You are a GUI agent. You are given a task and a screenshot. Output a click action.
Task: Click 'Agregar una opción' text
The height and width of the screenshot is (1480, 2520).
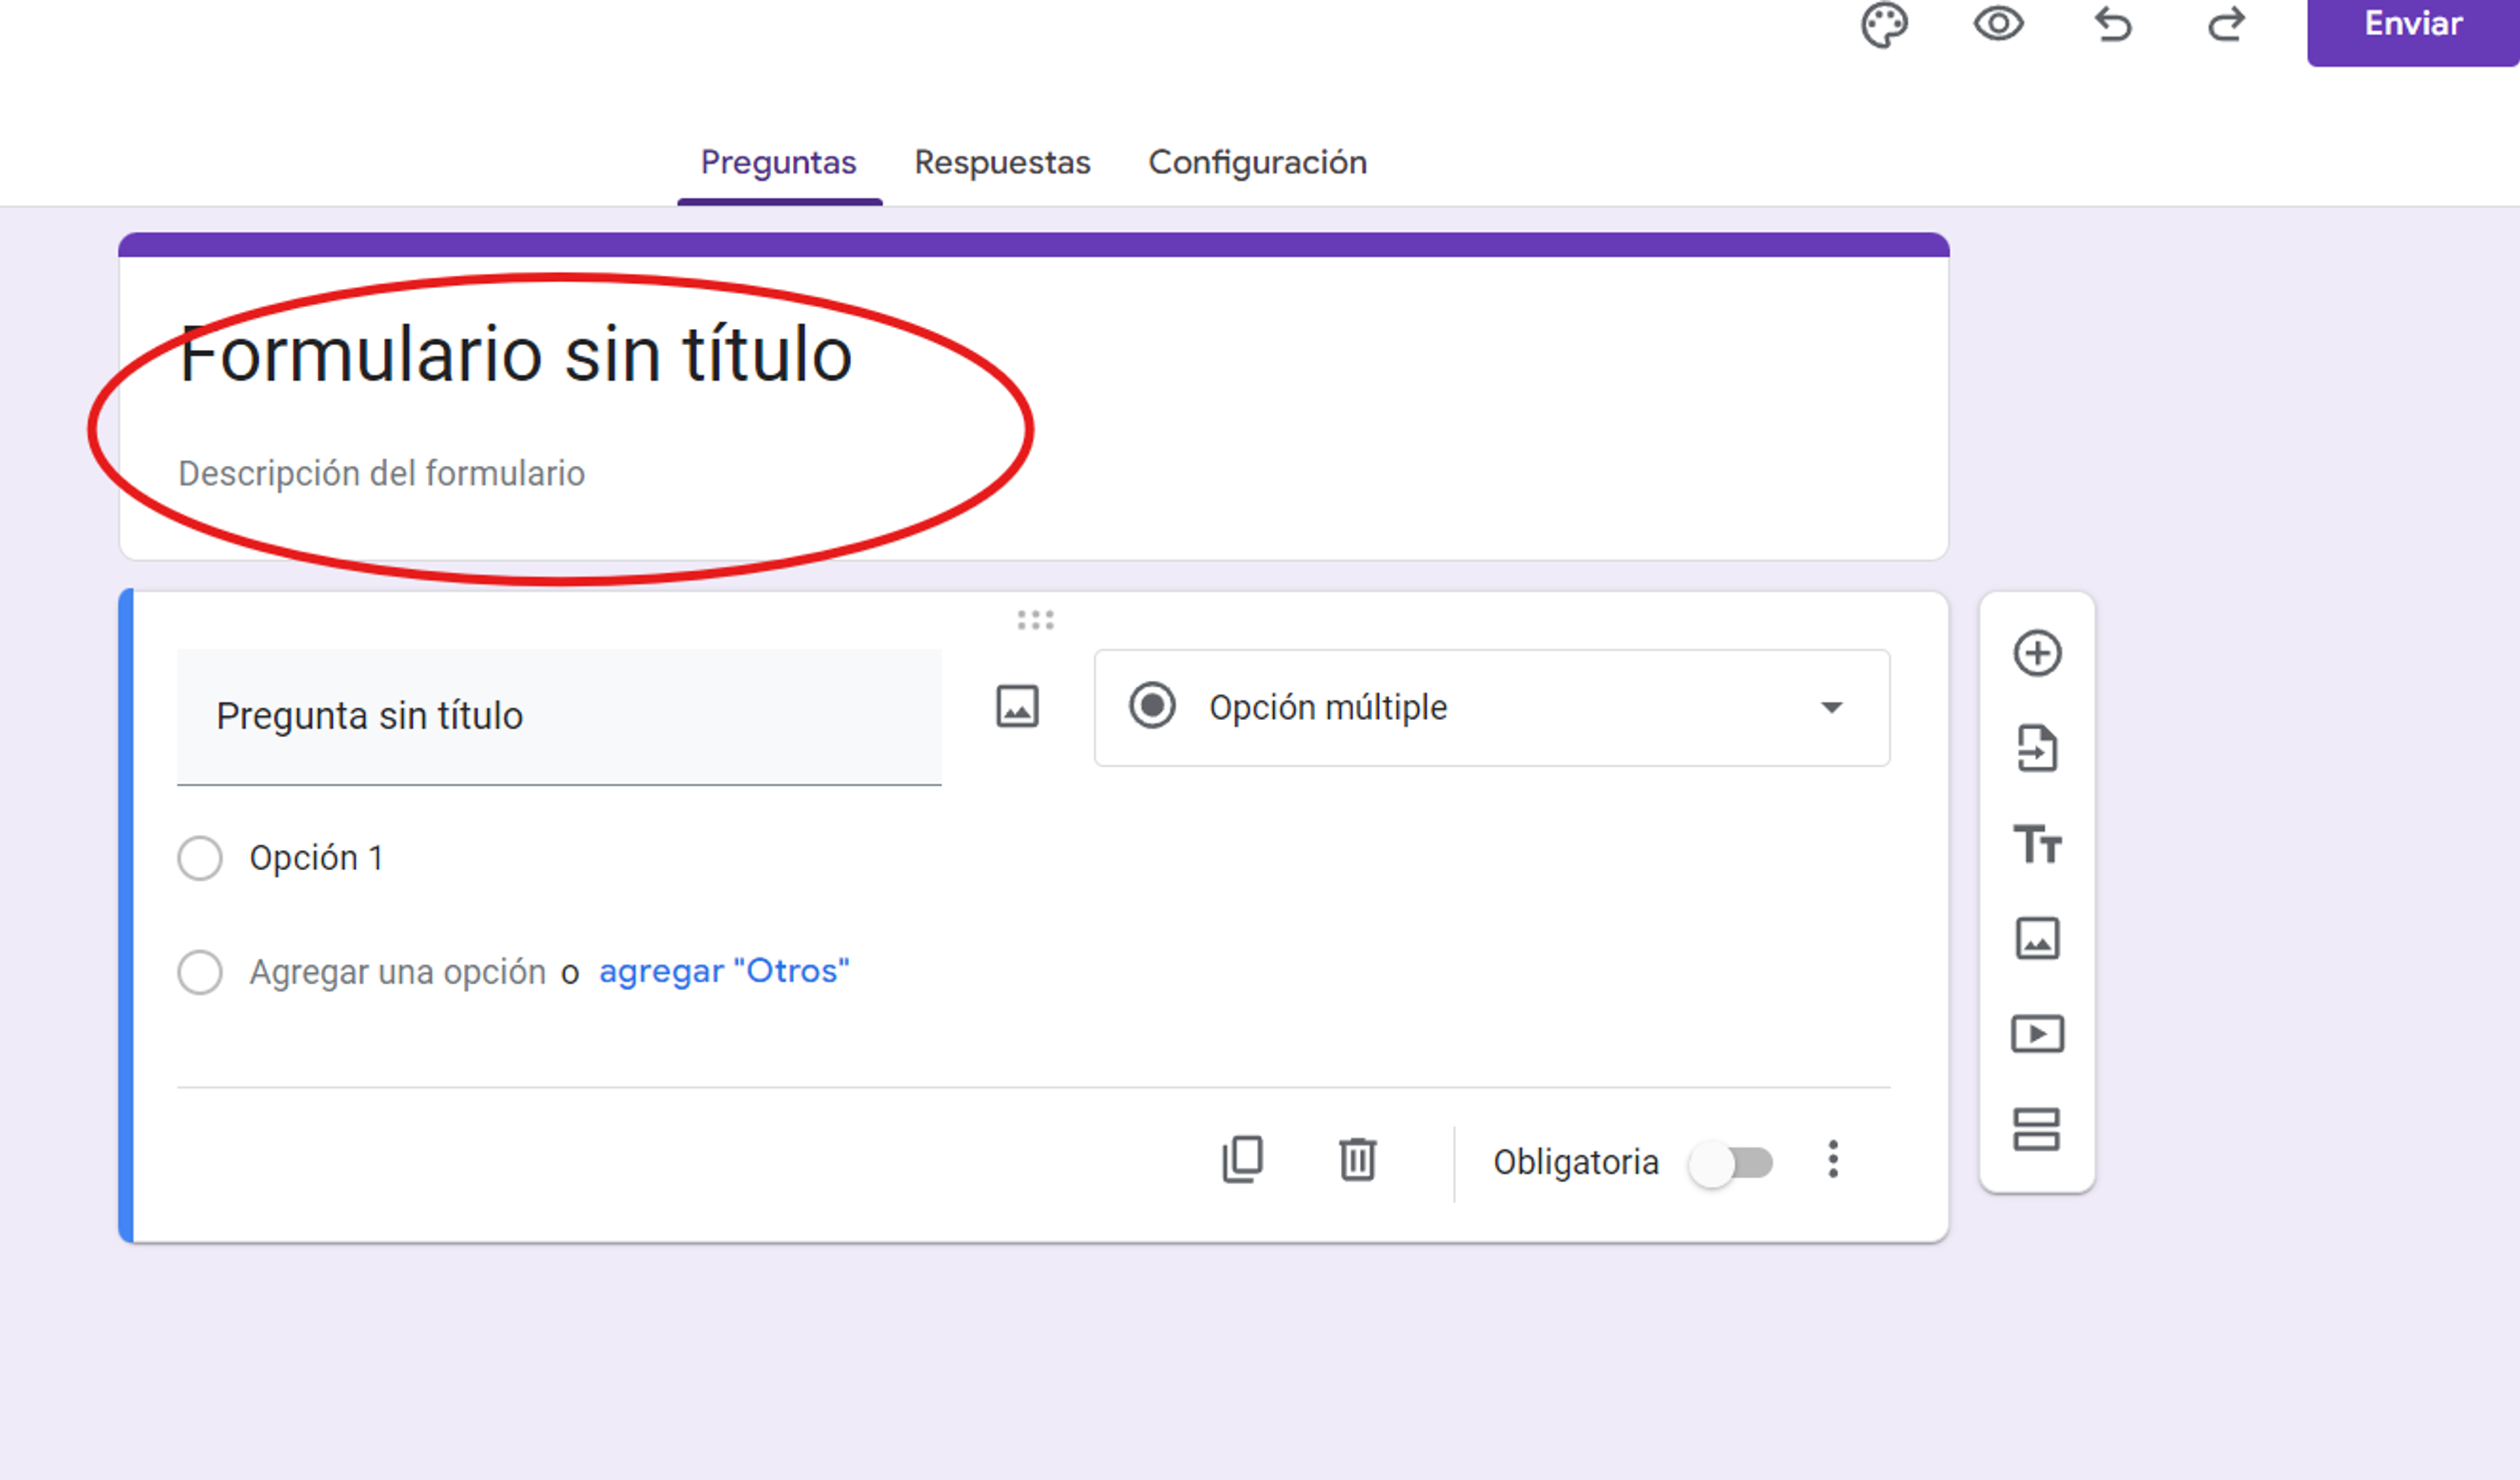click(x=397, y=972)
